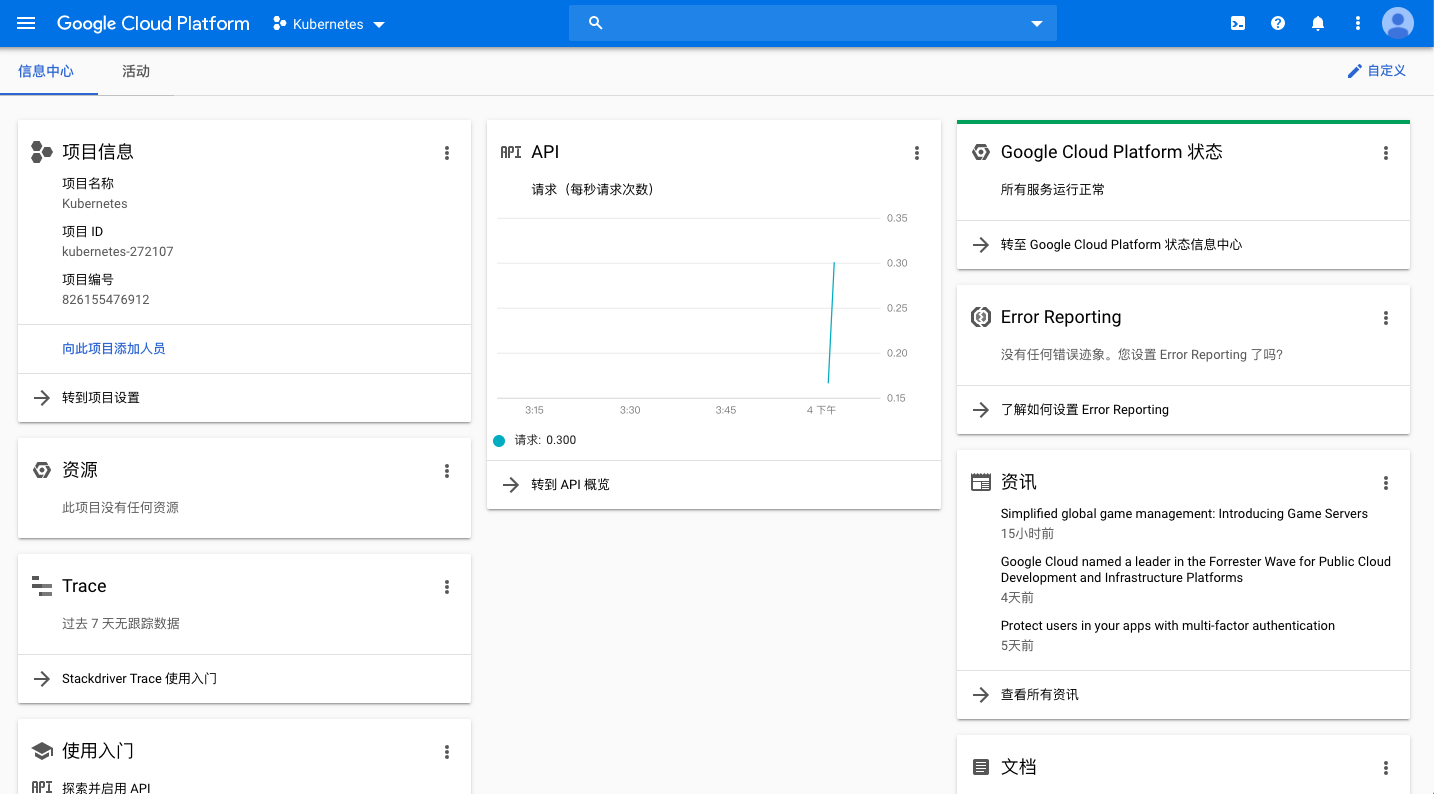The image size is (1434, 794).
Task: Click the 自定义 customize button
Action: click(x=1377, y=71)
